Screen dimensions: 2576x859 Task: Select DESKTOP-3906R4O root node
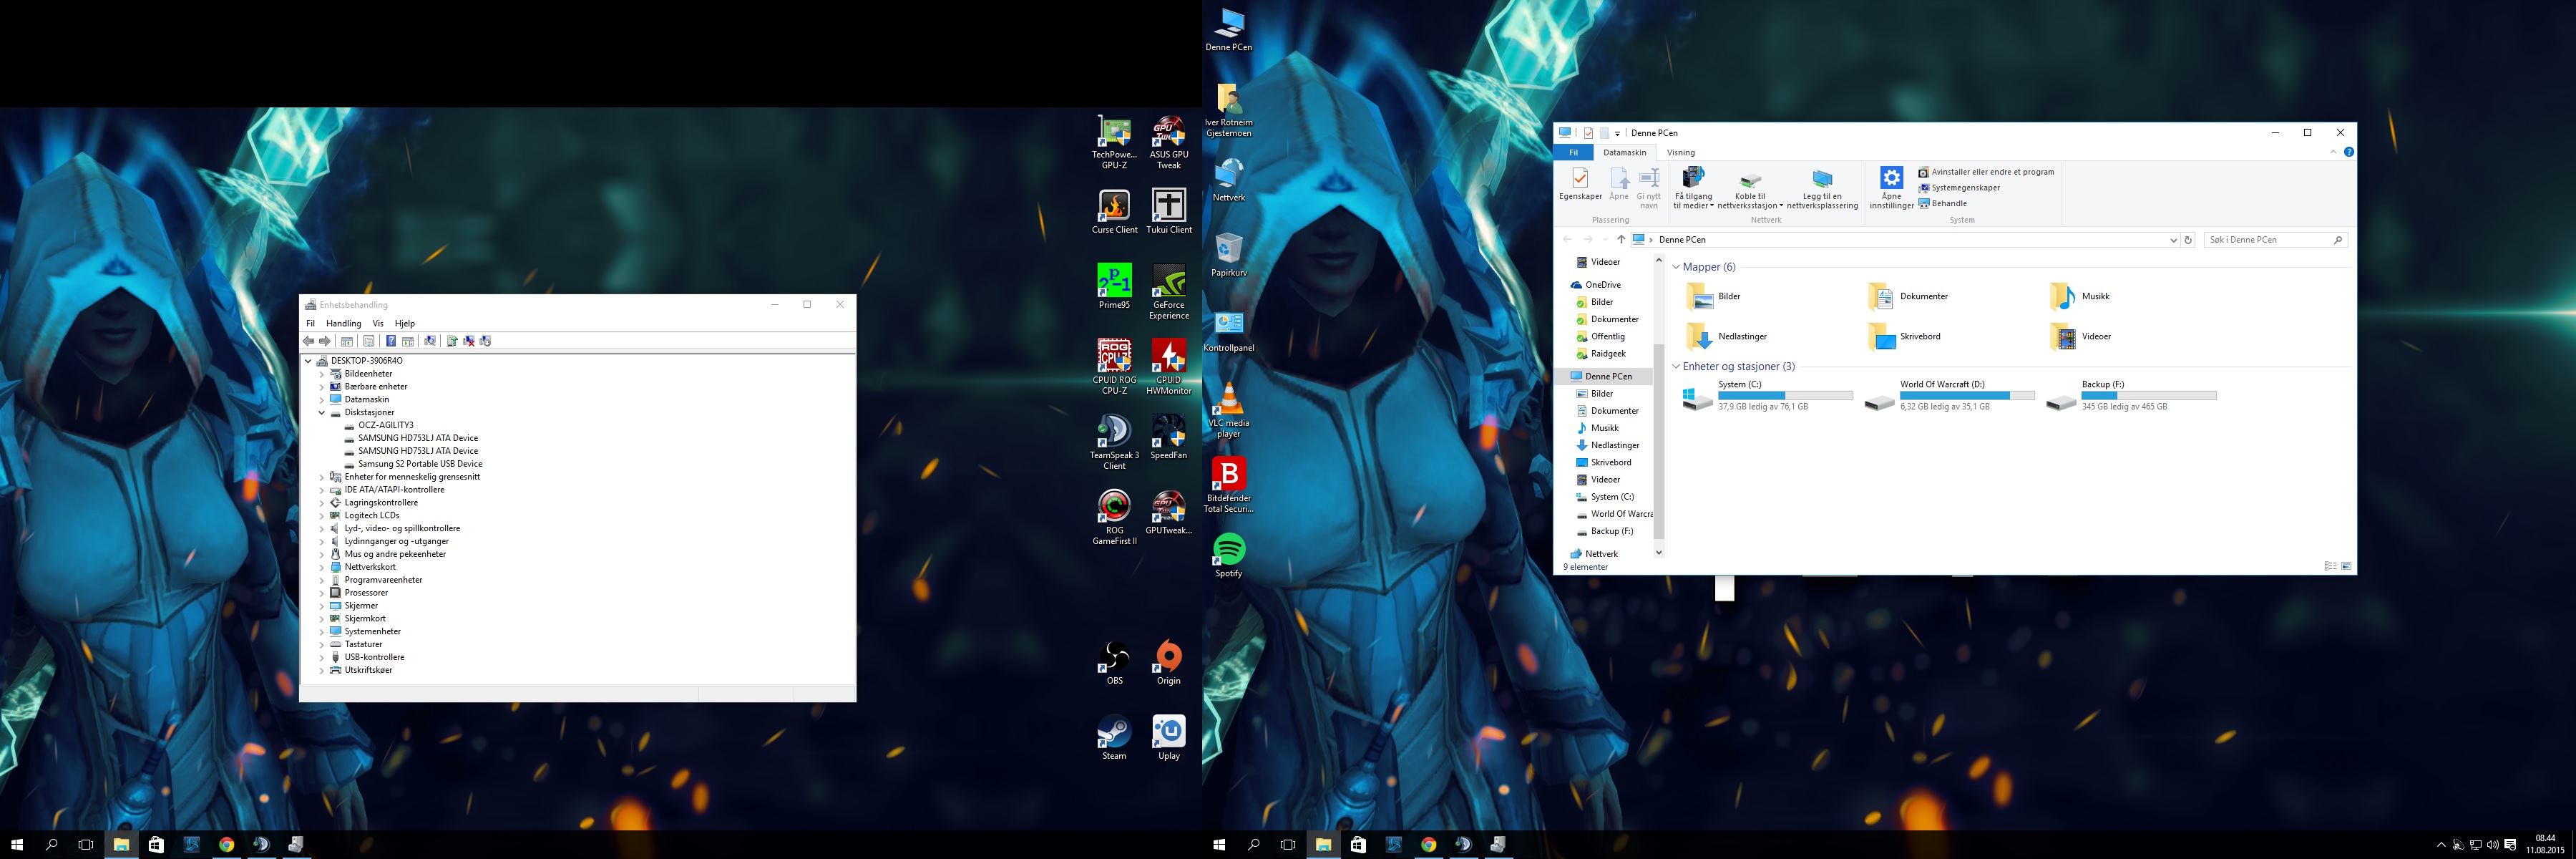(x=366, y=361)
